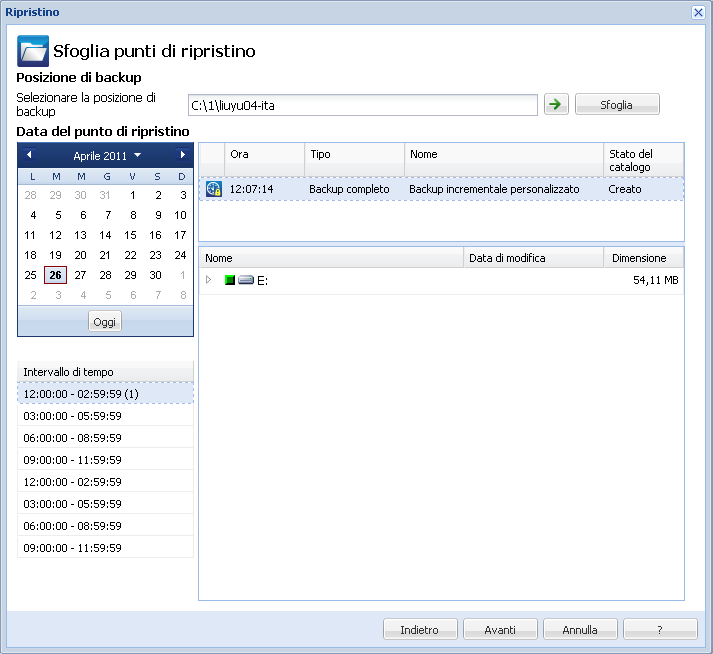Go to next month in calendar

click(182, 155)
